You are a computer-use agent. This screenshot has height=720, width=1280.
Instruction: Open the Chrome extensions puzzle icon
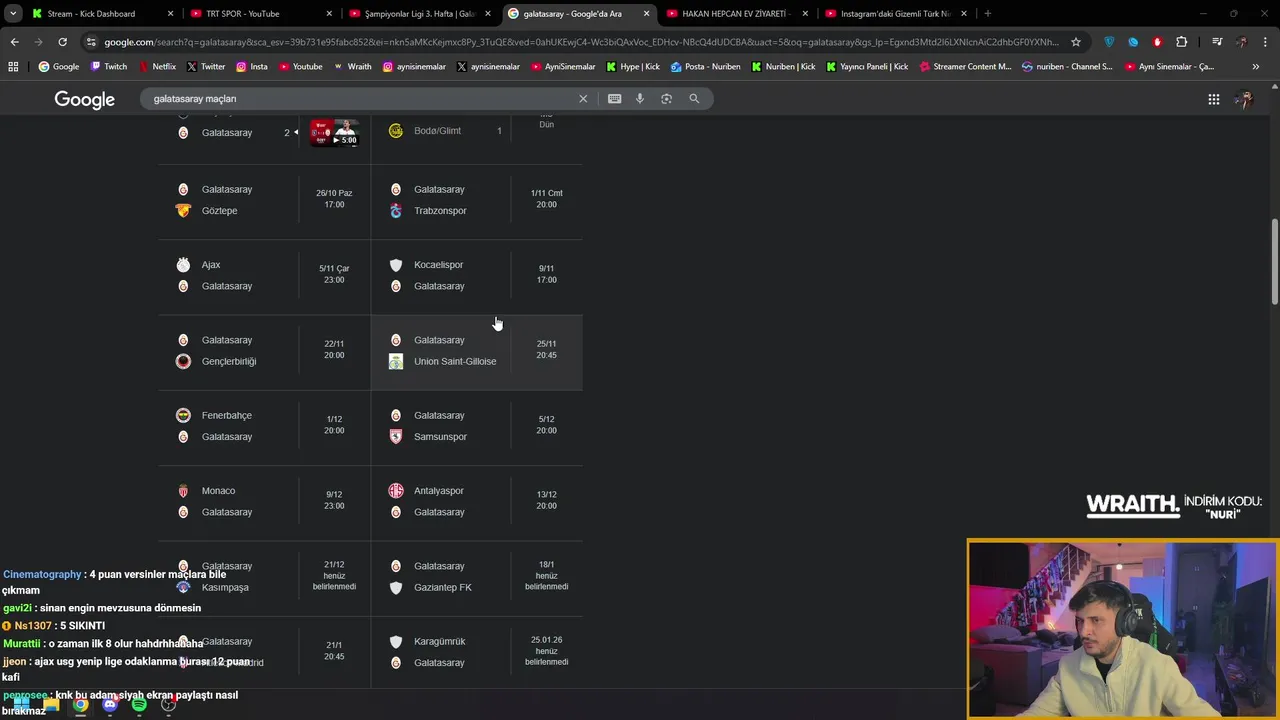[x=1181, y=42]
